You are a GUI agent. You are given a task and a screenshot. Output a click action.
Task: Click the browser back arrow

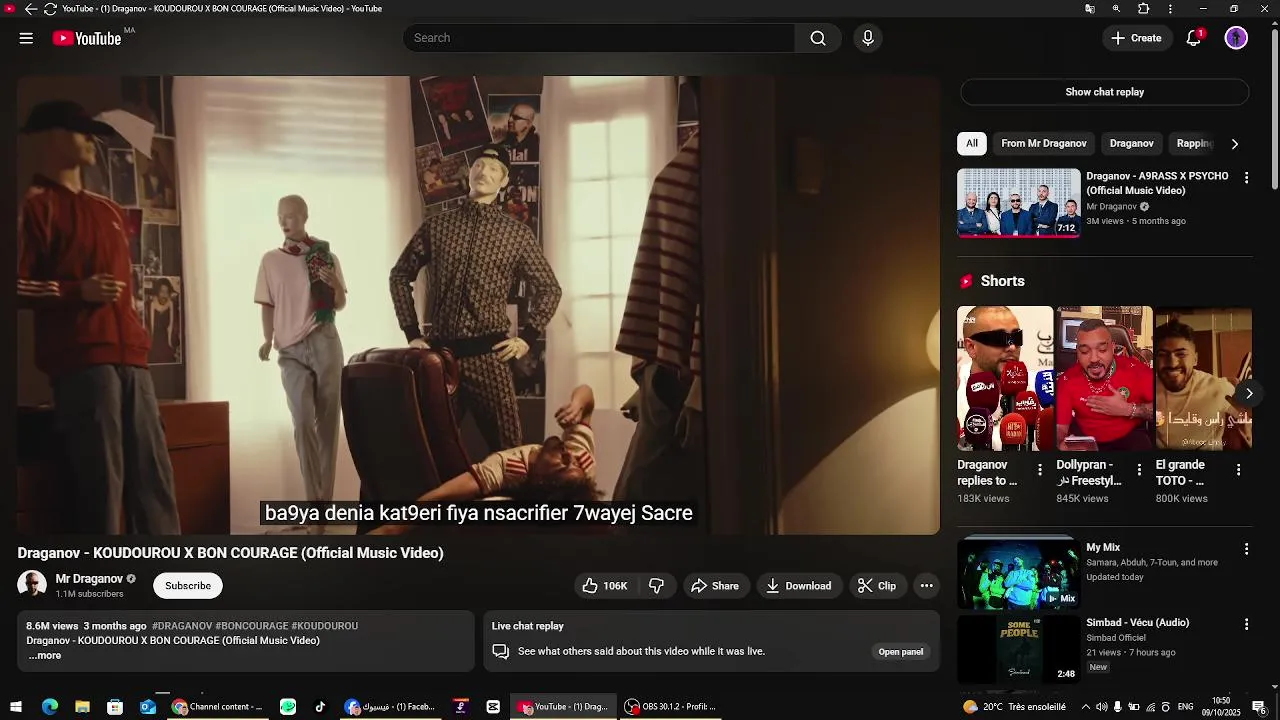(x=30, y=9)
